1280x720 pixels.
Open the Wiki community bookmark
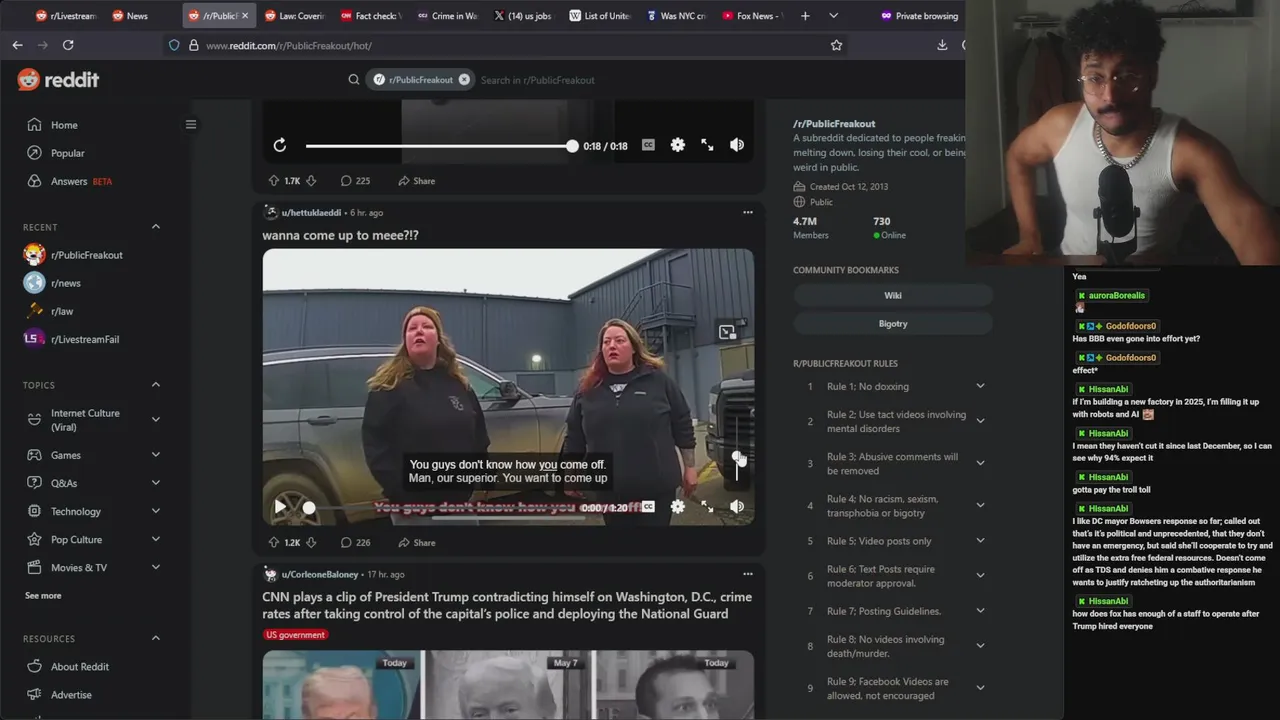point(893,295)
